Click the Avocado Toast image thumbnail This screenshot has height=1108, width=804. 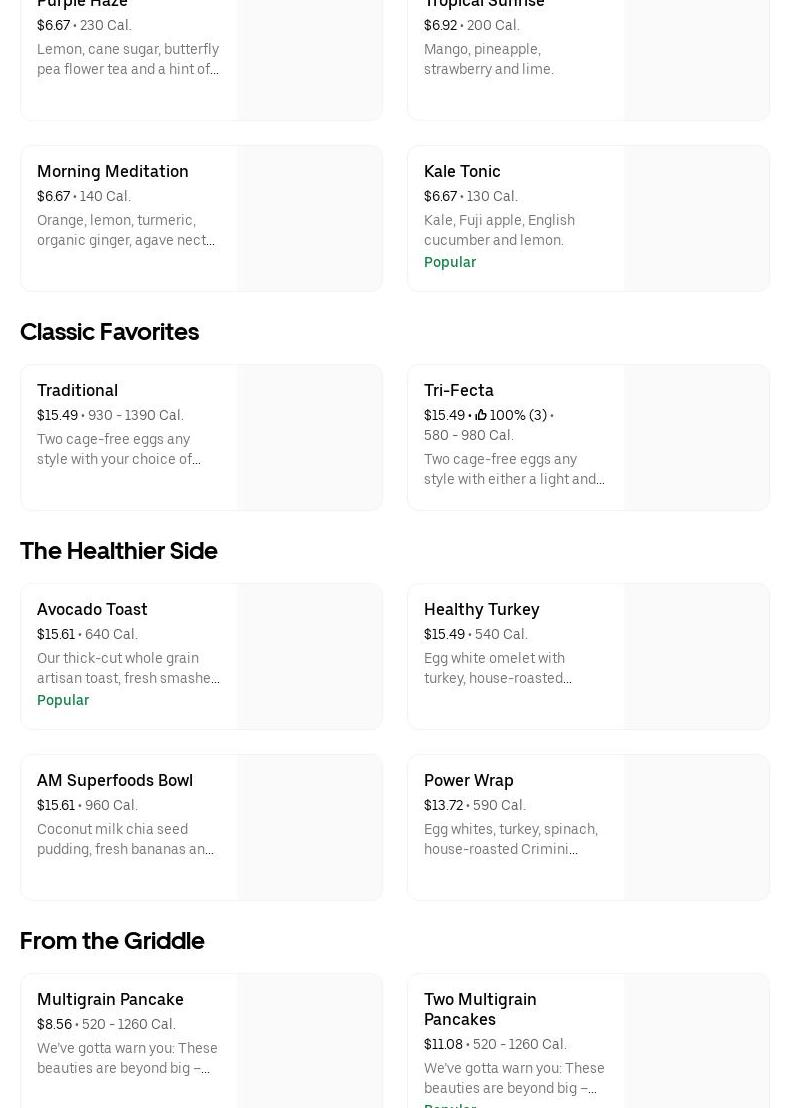(x=309, y=656)
